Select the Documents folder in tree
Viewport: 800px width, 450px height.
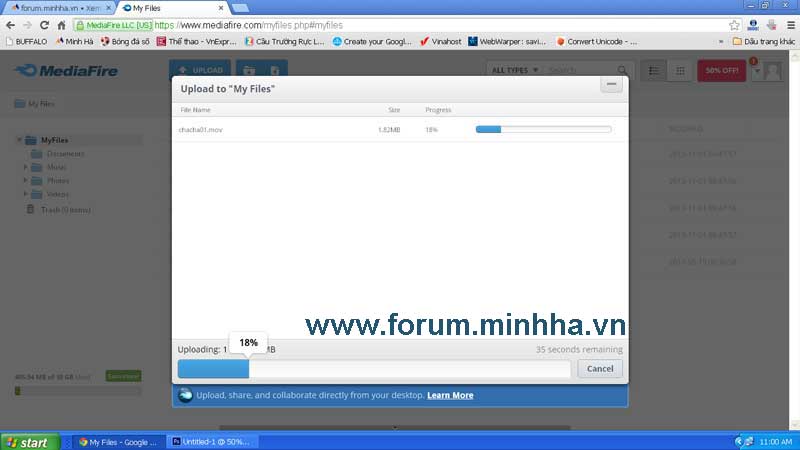pyautogui.click(x=65, y=154)
